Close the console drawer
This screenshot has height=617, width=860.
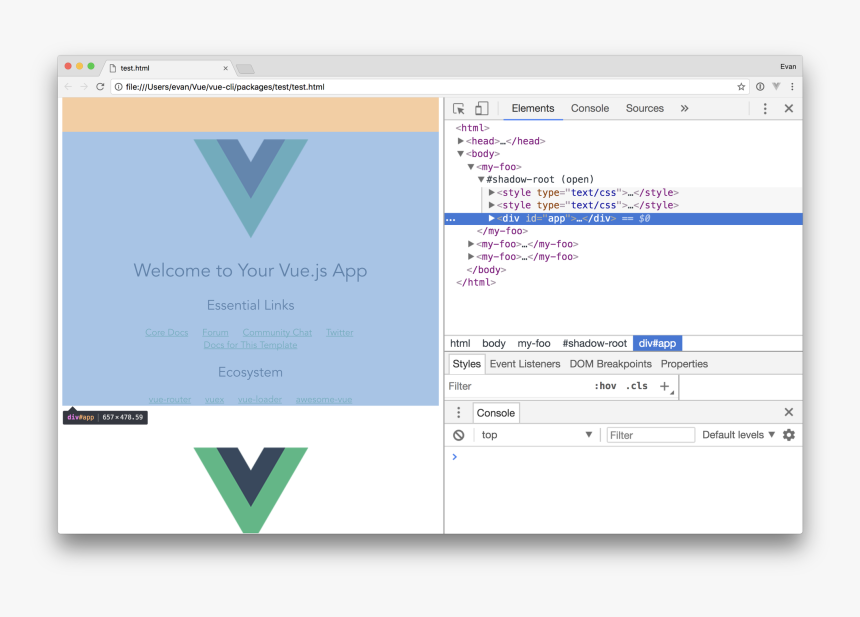(x=789, y=412)
